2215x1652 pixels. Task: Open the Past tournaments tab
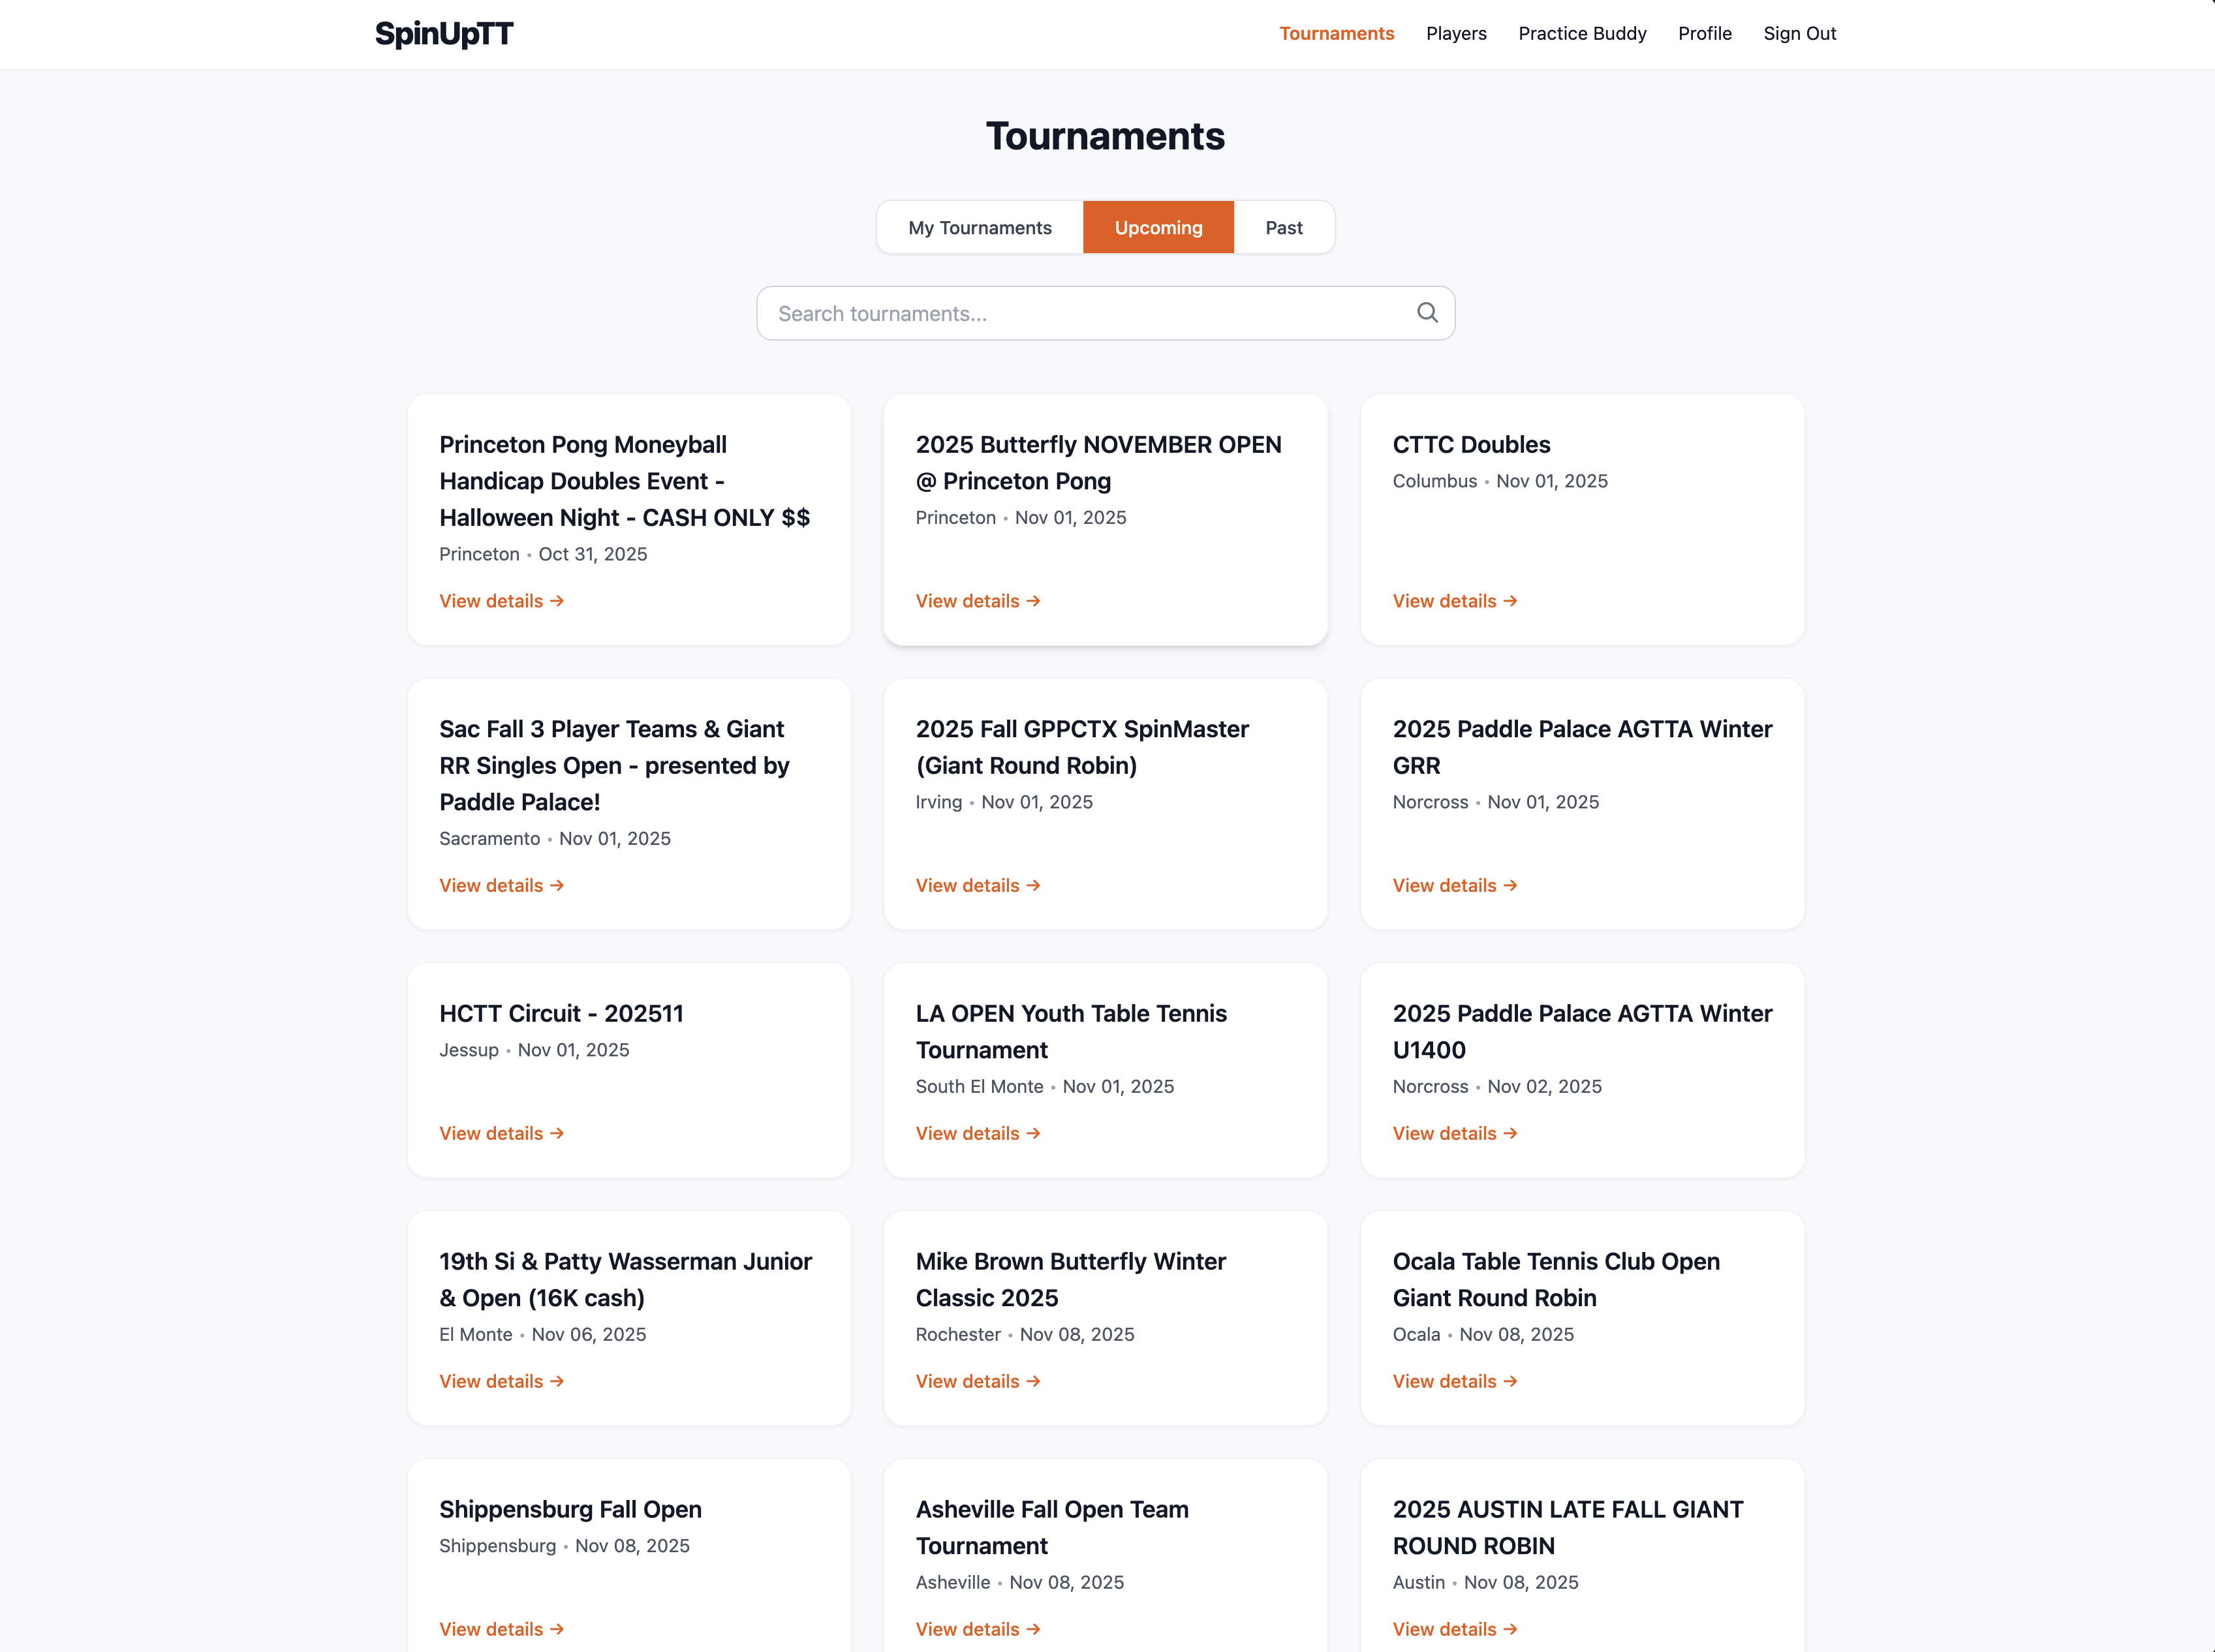point(1283,228)
